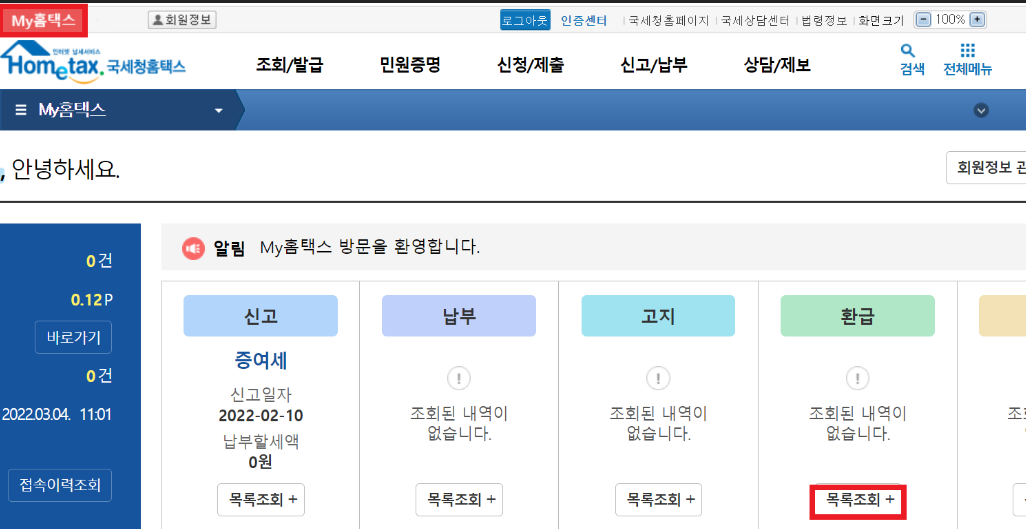Click 목록조회 + in the 고지 card
The width and height of the screenshot is (1026, 529).
pyautogui.click(x=658, y=500)
